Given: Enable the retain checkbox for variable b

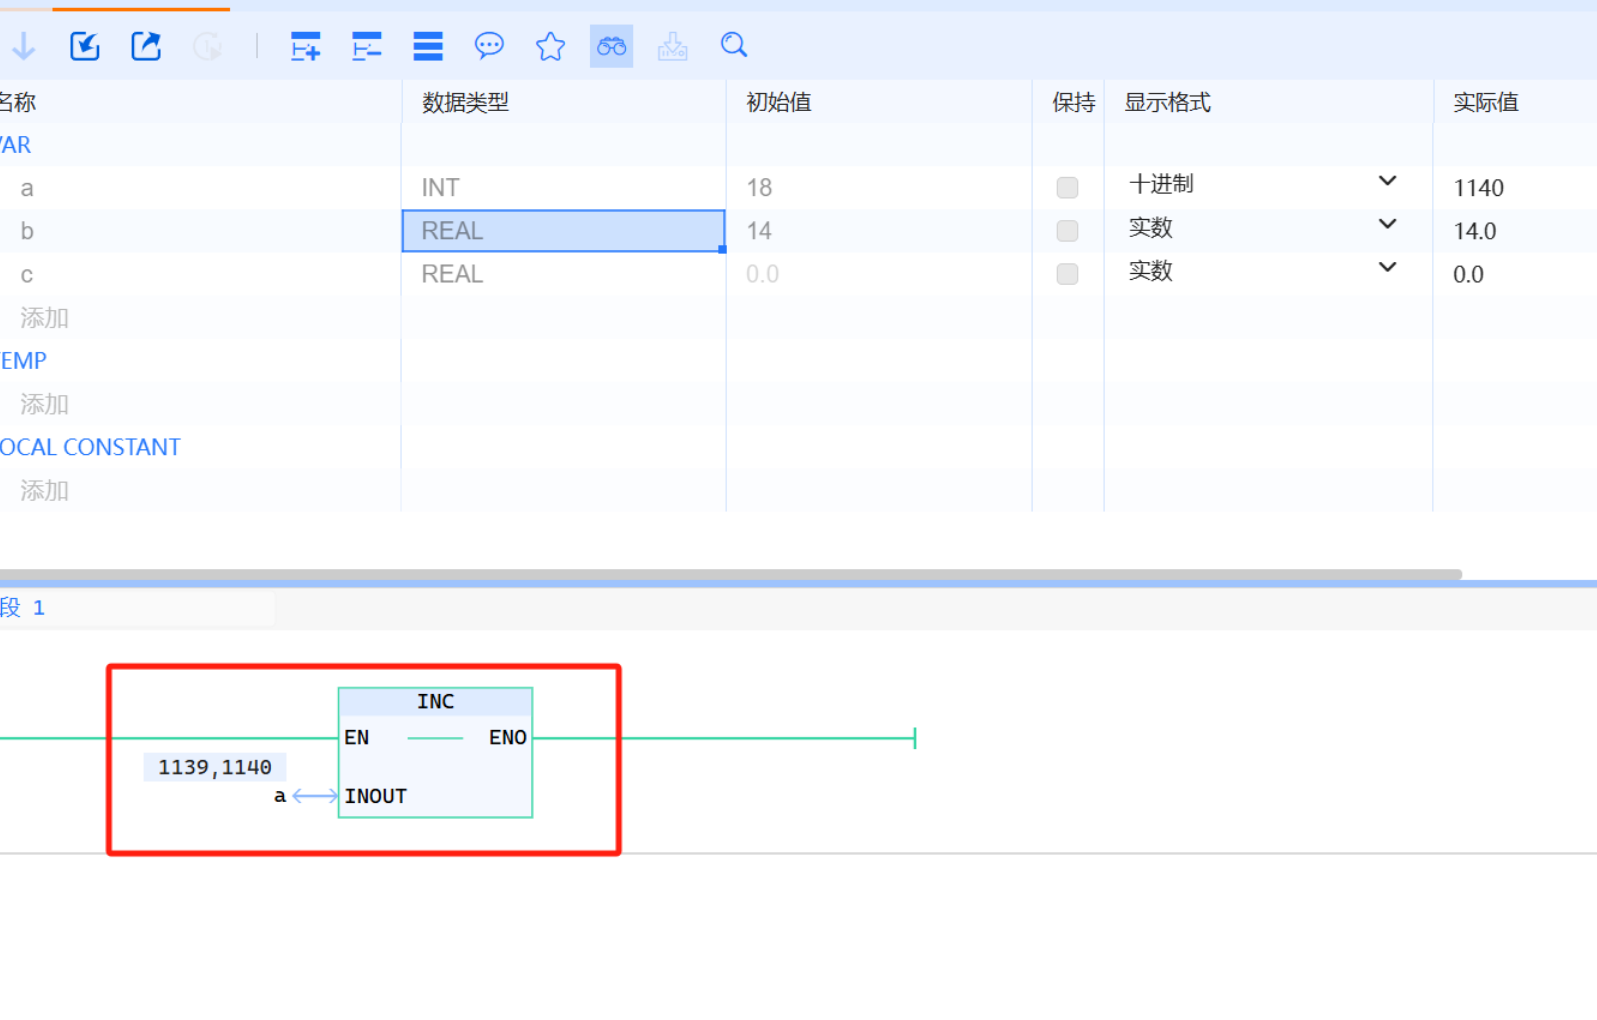Looking at the screenshot, I should pyautogui.click(x=1067, y=231).
